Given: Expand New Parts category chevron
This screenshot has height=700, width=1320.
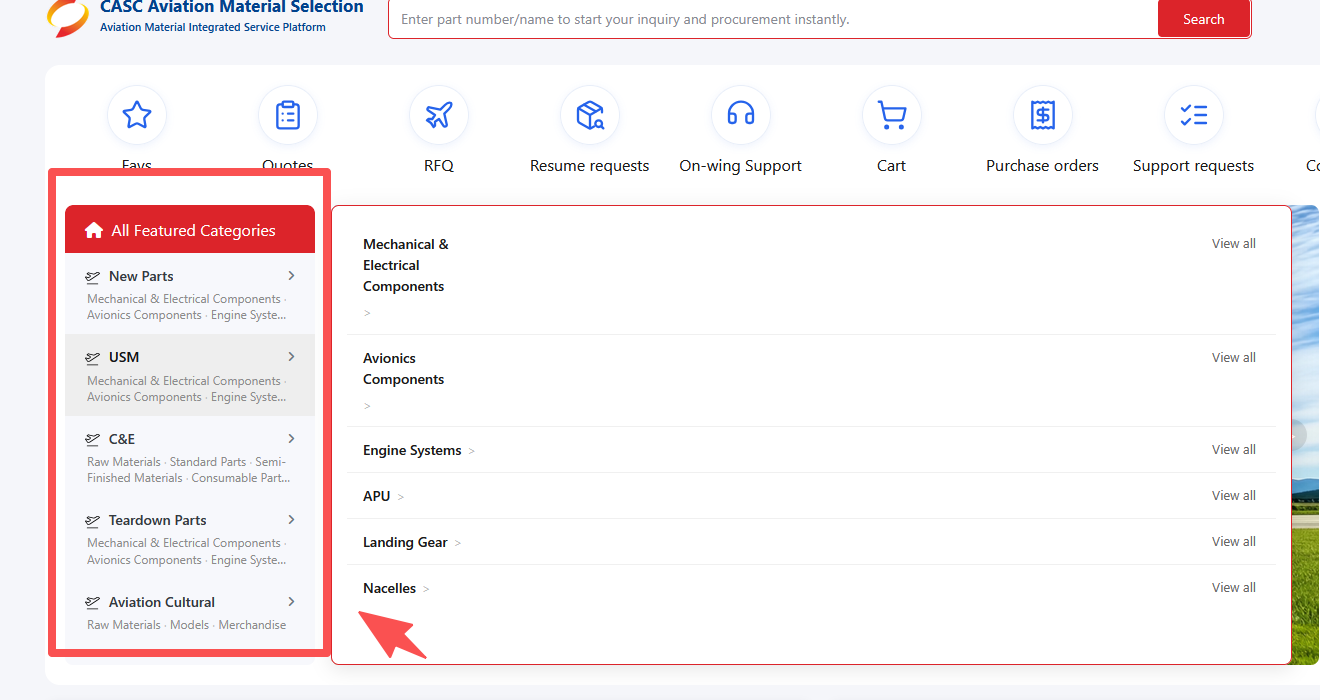Looking at the screenshot, I should tap(291, 275).
